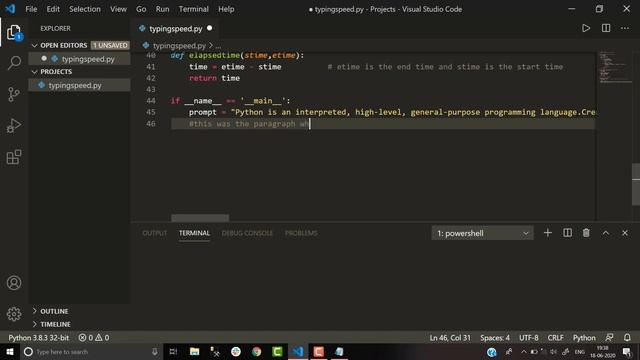Open the notifications bell in status bar

click(x=627, y=338)
